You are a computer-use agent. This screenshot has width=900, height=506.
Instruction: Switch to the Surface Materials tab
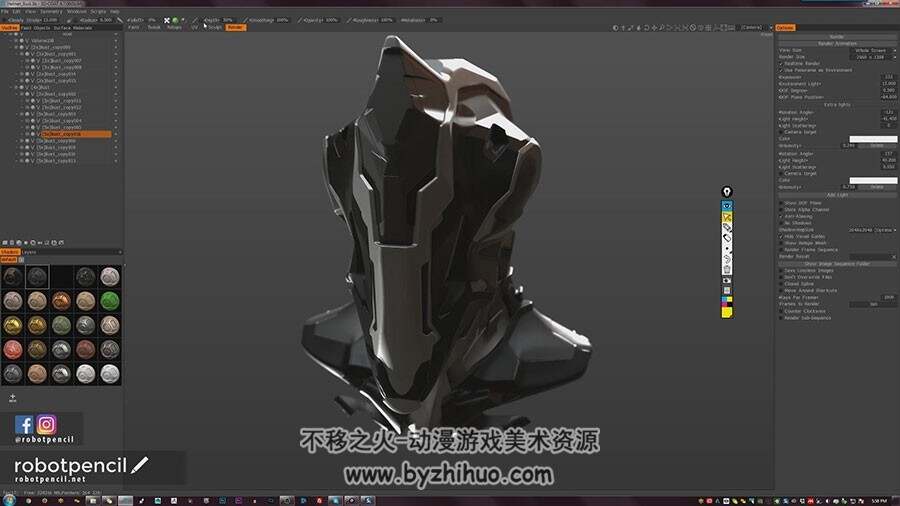tap(72, 28)
